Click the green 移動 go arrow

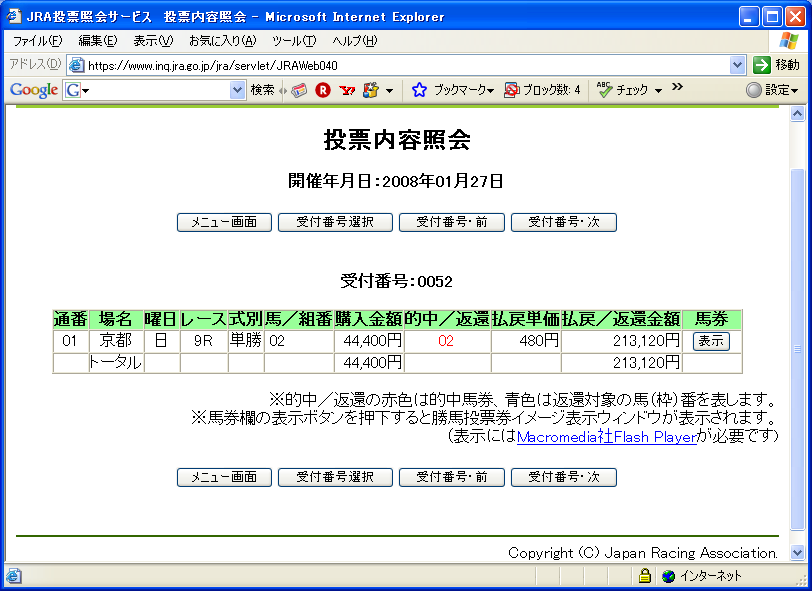[x=762, y=65]
